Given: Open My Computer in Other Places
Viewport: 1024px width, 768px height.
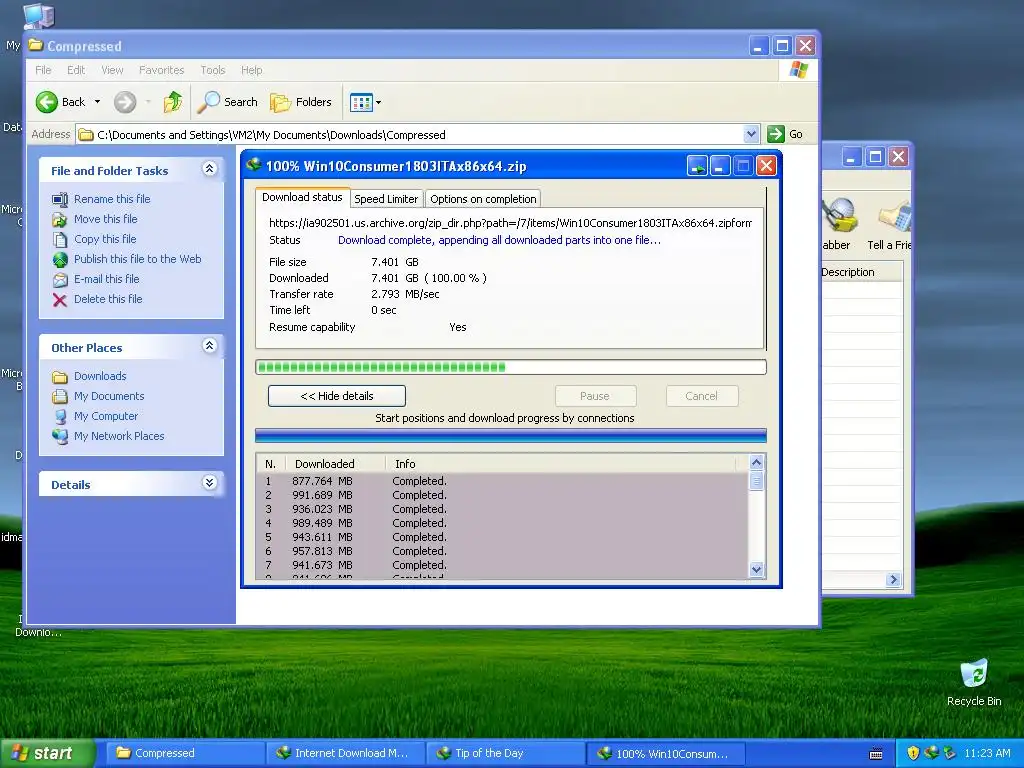Looking at the screenshot, I should (106, 416).
